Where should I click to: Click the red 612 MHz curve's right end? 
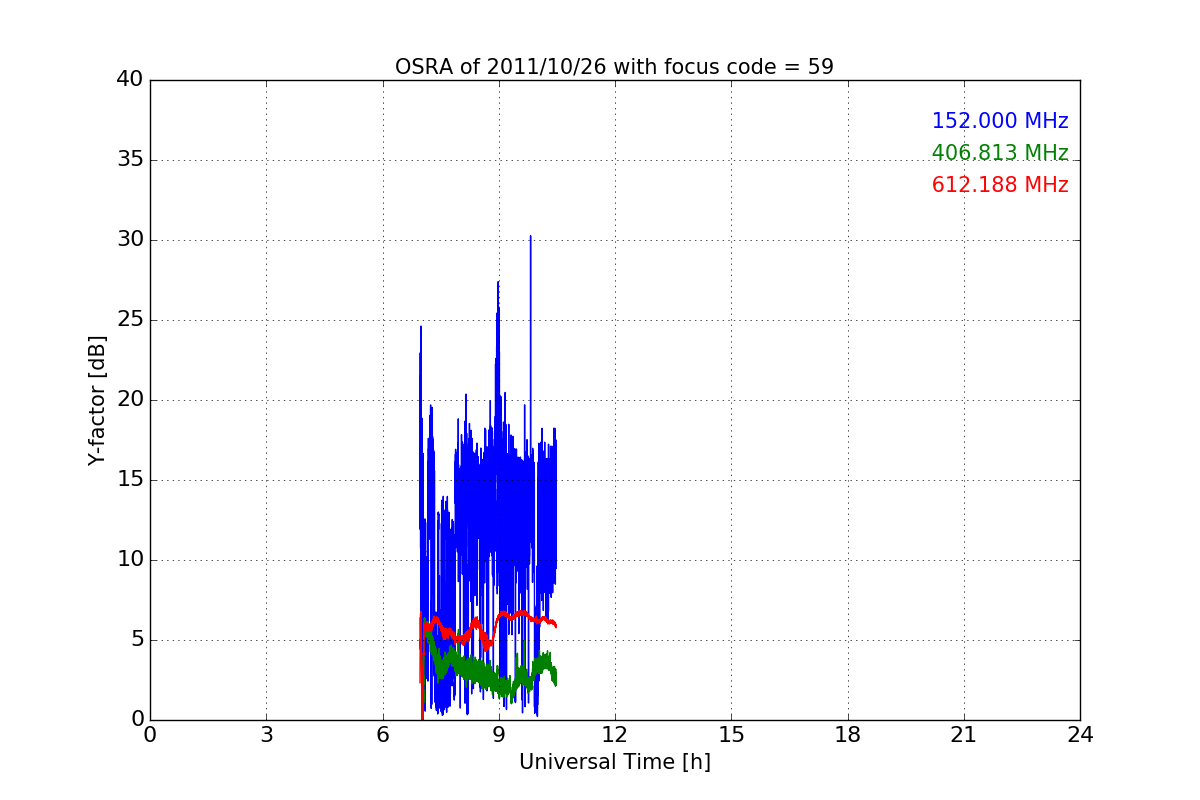pyautogui.click(x=555, y=625)
